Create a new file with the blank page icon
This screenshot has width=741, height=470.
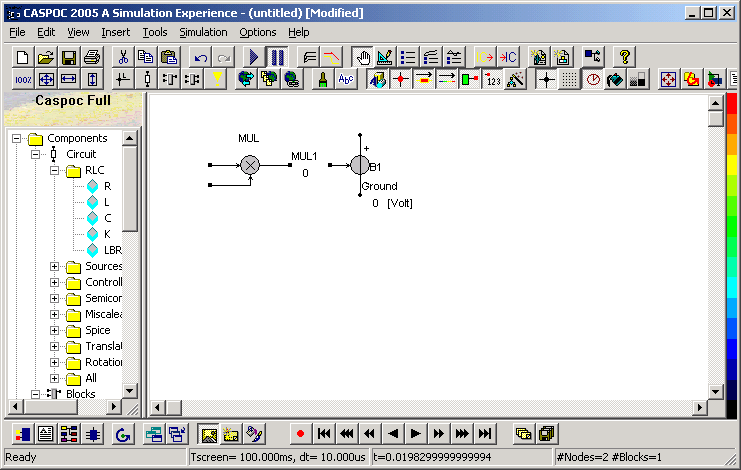(x=22, y=57)
